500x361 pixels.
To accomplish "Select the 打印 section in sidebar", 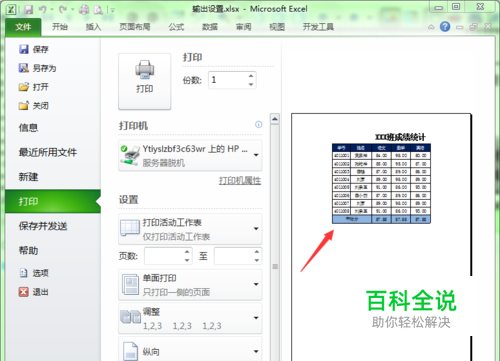I will 53,201.
